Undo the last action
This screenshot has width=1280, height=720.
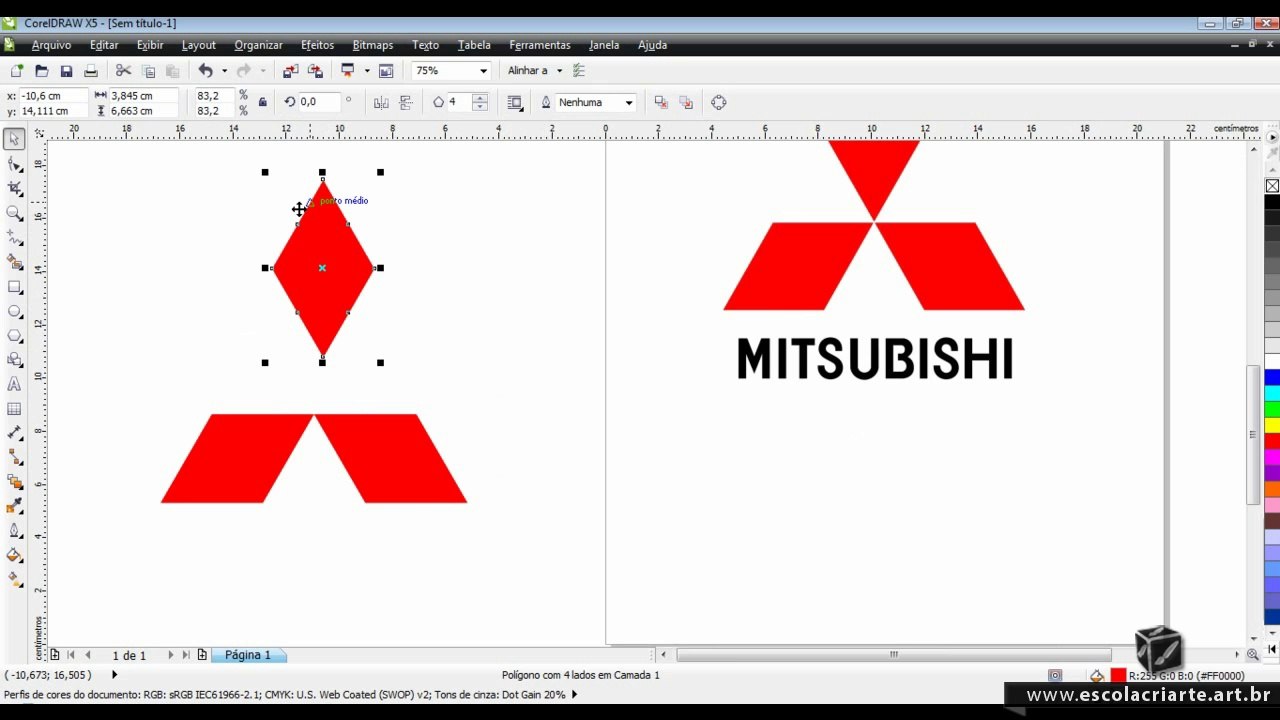(x=205, y=71)
